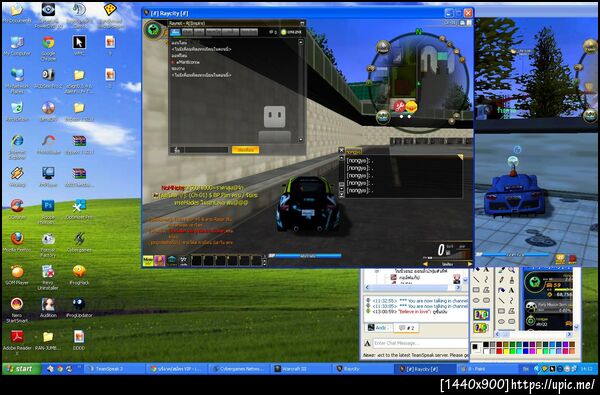Screen dimensions: 600x395
Task: Select the Airbrush tool in Paint
Action: click(501, 291)
